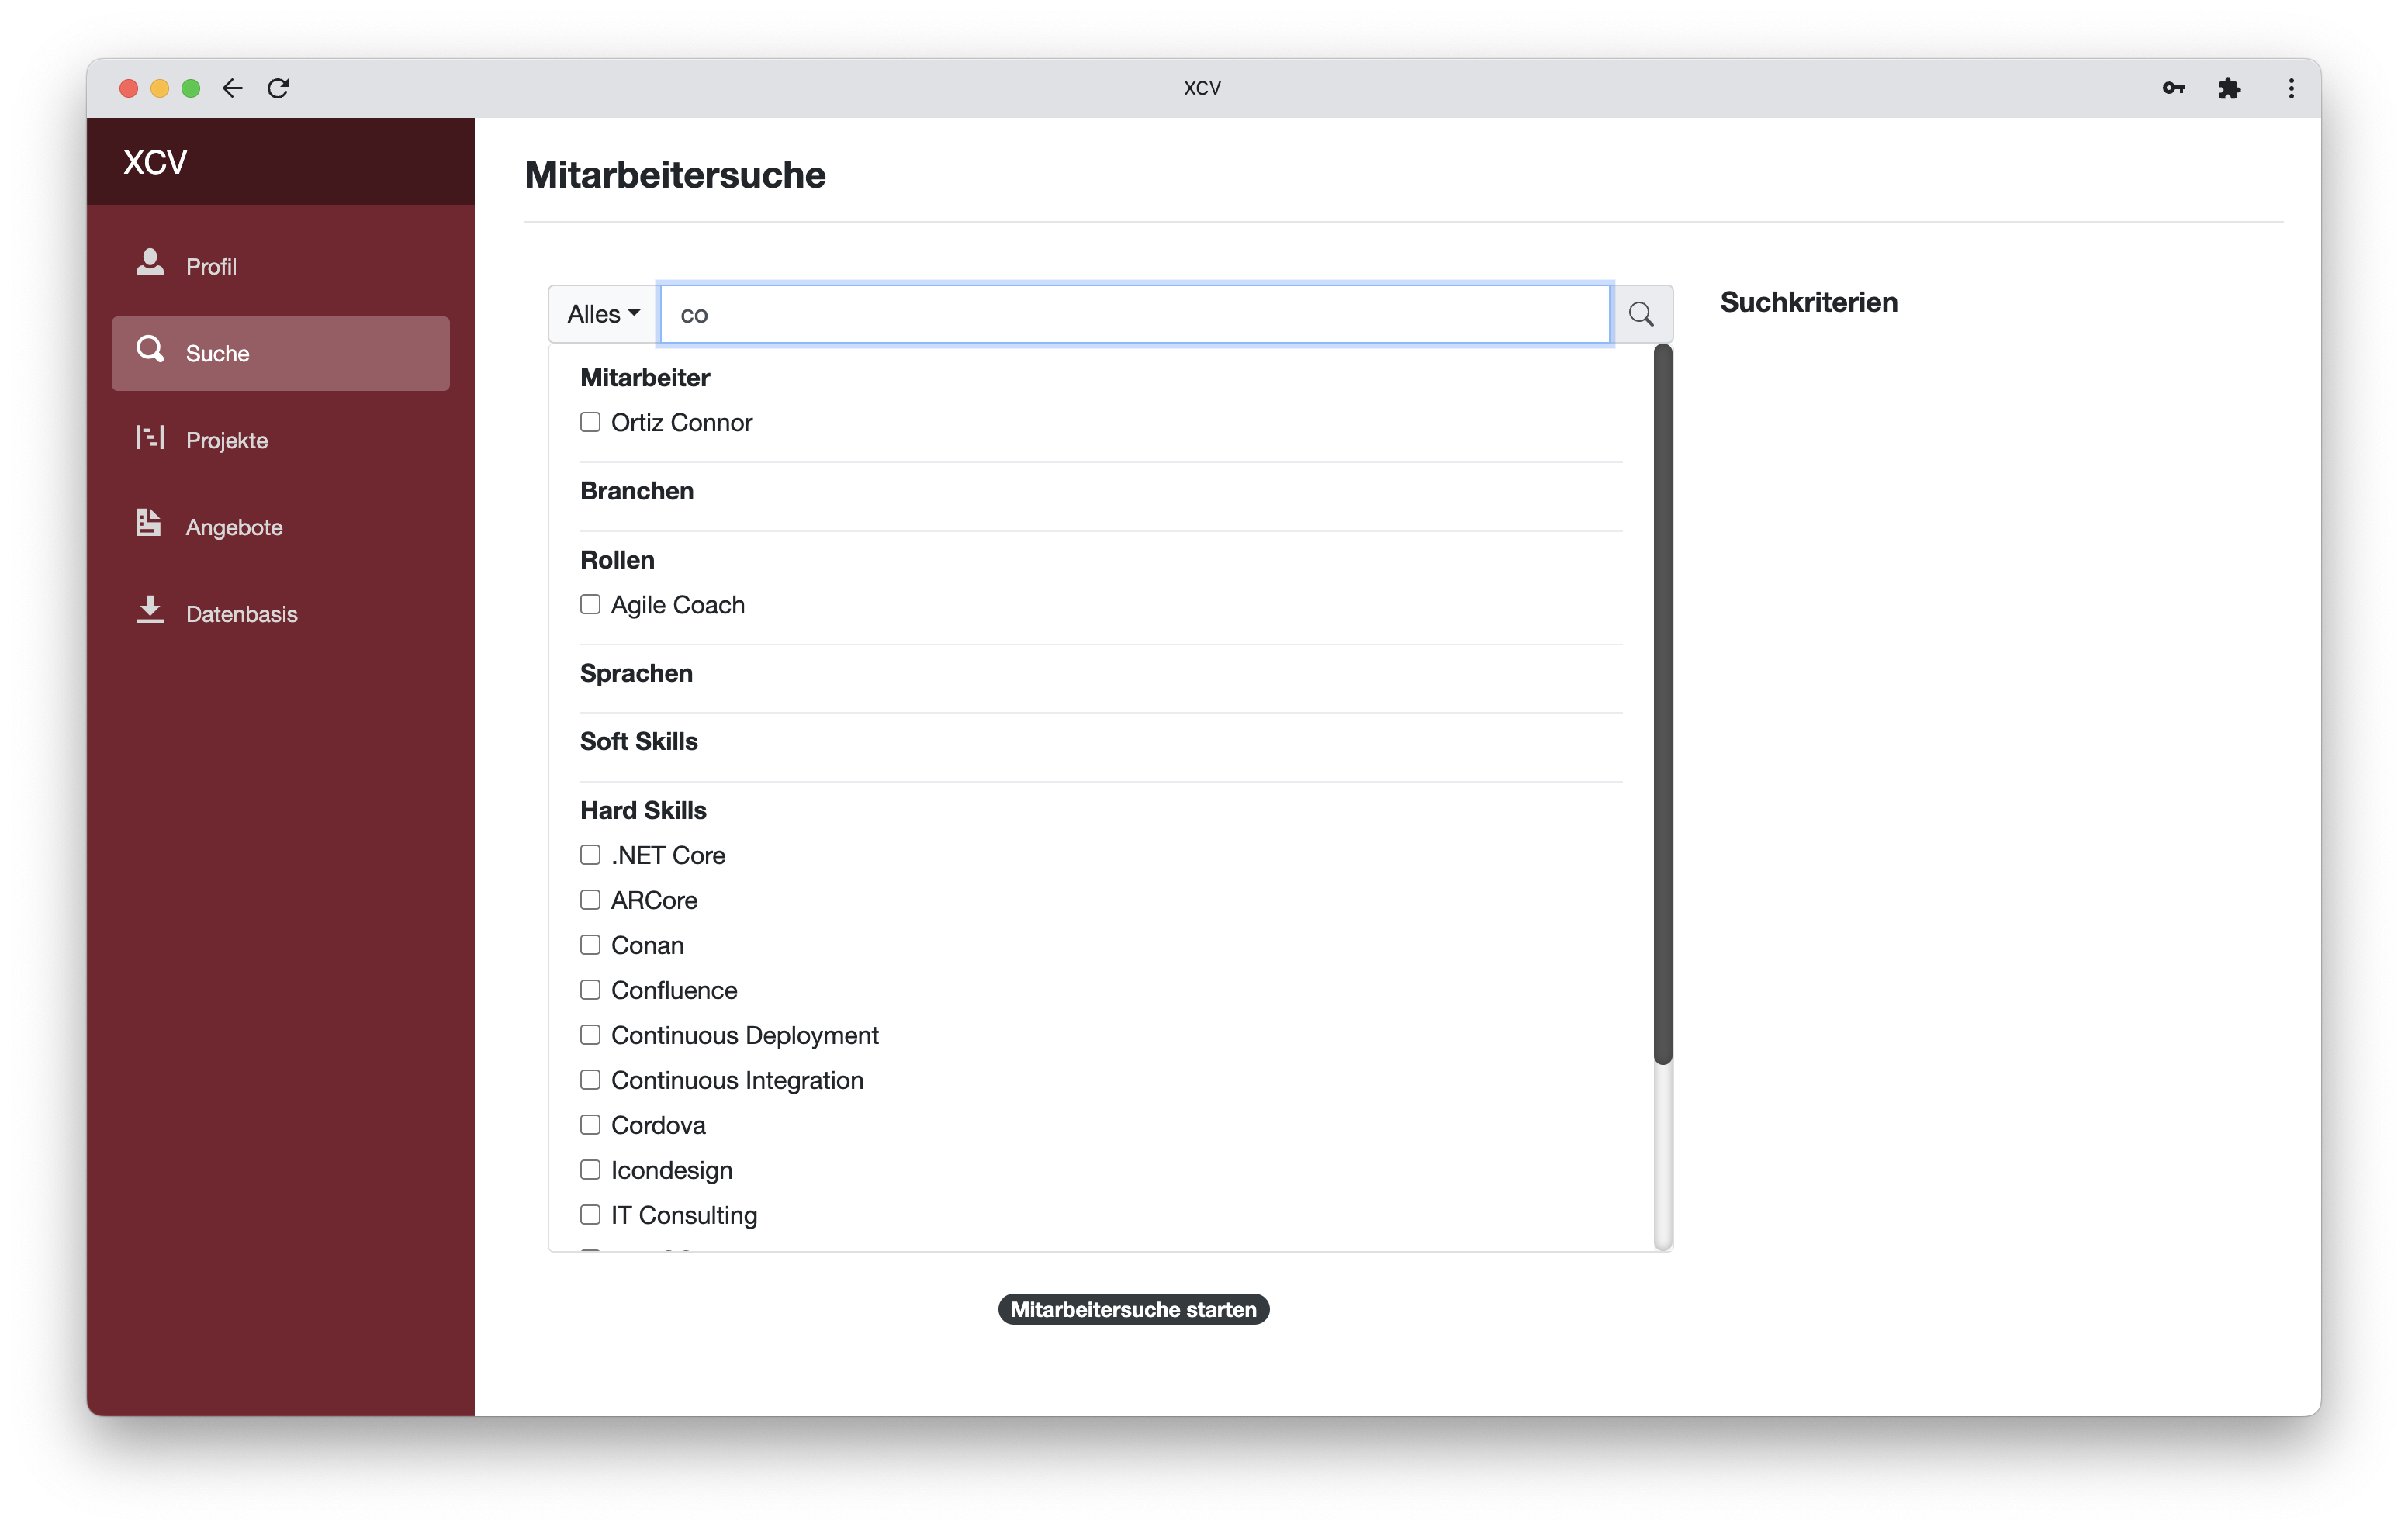2408x1531 pixels.
Task: Select the Conan checkbox
Action: pos(590,944)
